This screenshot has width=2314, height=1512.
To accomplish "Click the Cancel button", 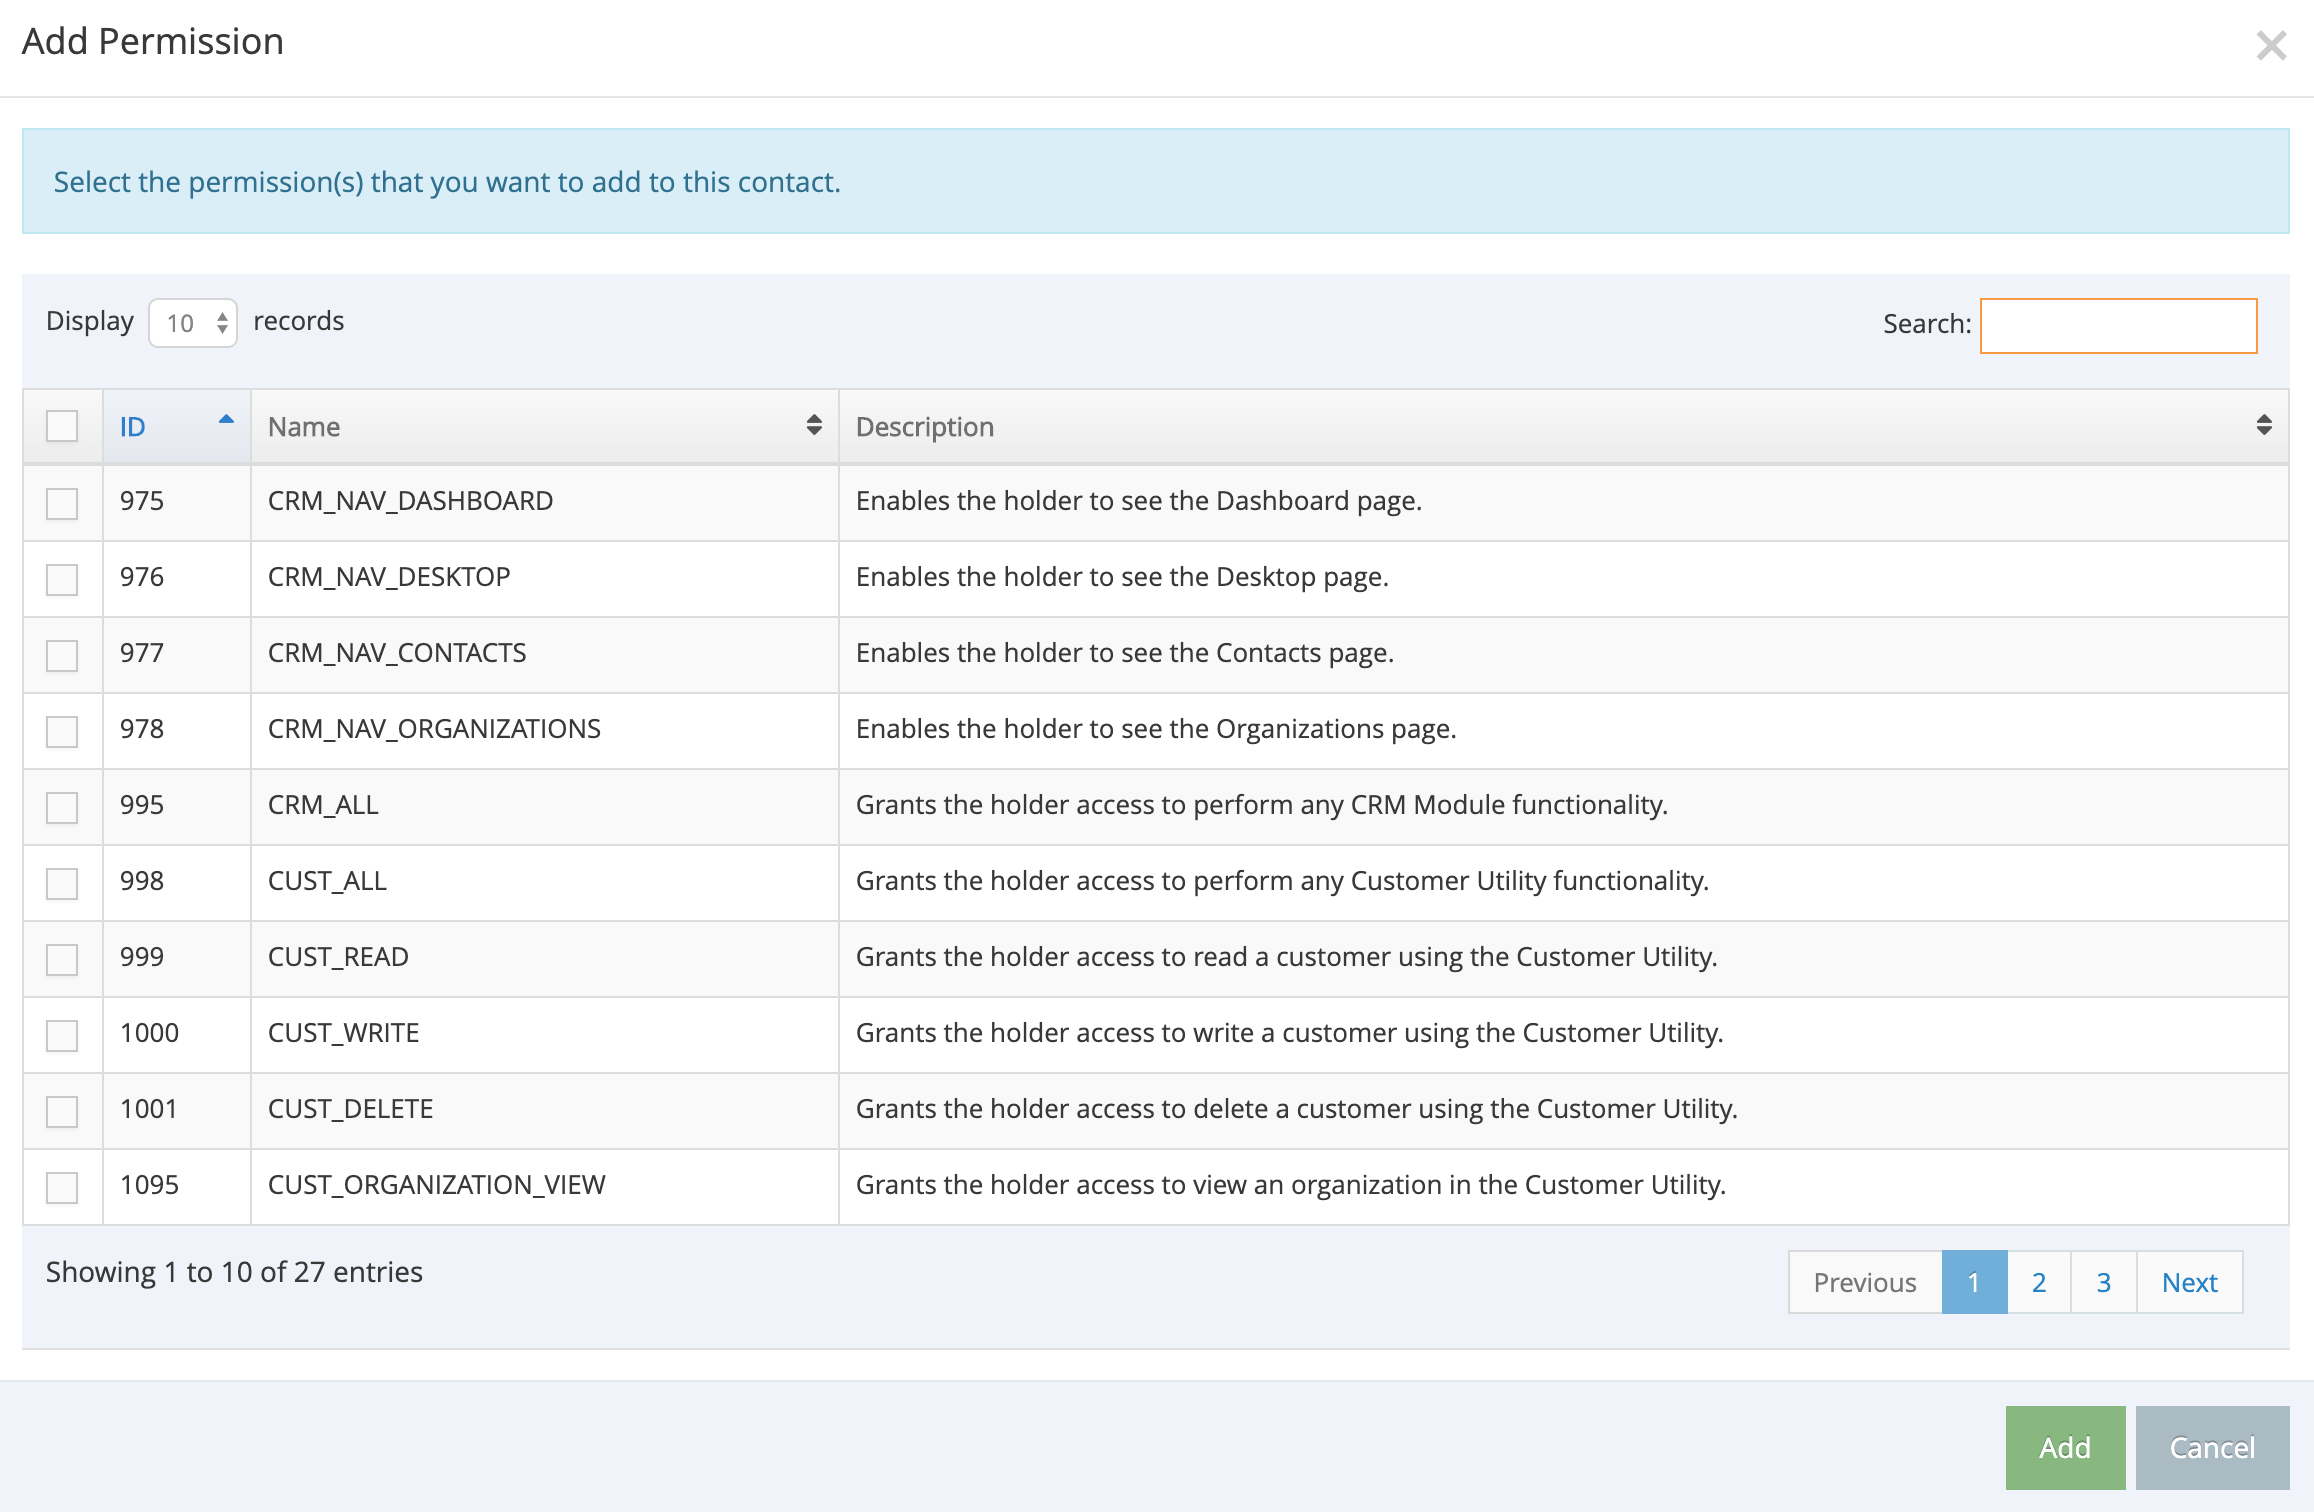I will (2213, 1447).
